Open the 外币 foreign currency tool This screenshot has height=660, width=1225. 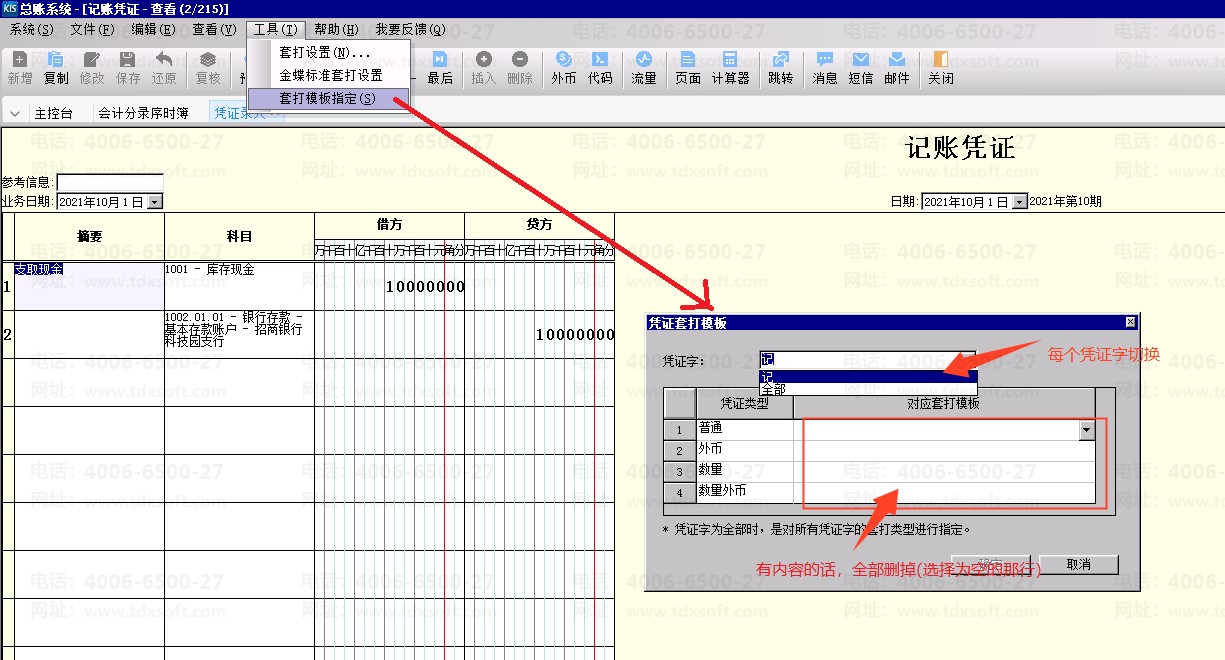[x=564, y=67]
